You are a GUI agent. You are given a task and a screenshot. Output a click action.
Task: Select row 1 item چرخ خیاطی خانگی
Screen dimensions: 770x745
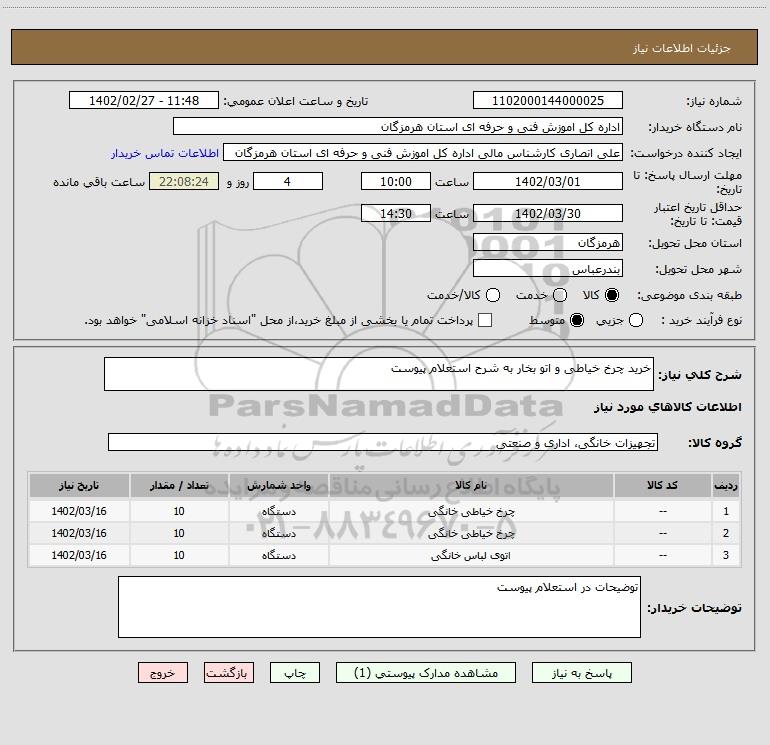pos(471,511)
